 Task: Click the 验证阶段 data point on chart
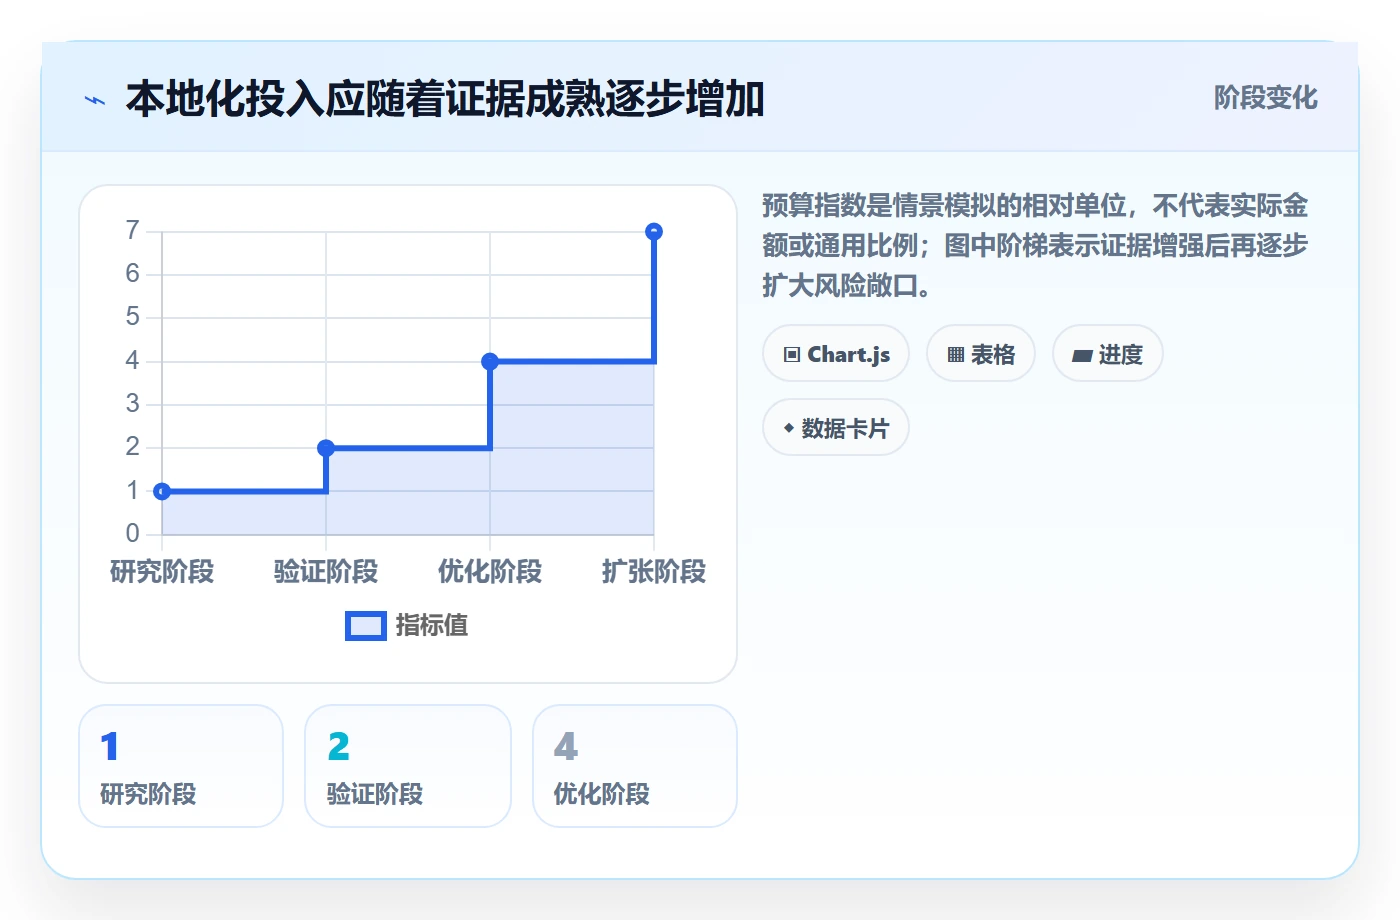326,448
